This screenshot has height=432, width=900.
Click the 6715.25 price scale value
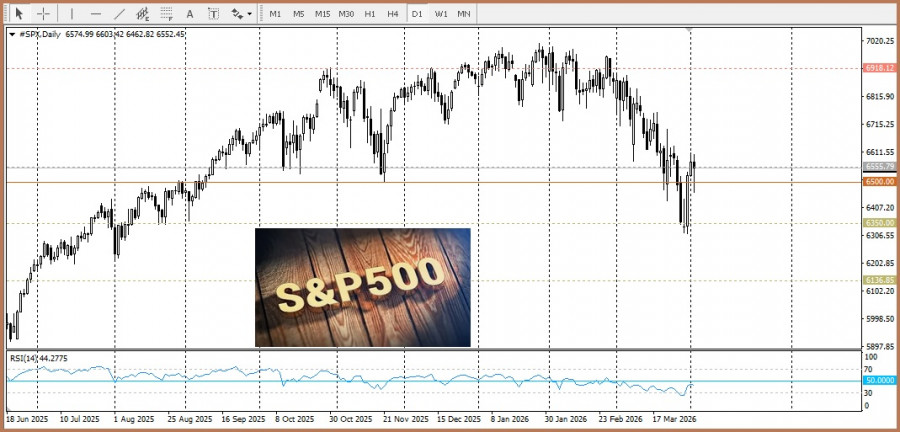881,124
